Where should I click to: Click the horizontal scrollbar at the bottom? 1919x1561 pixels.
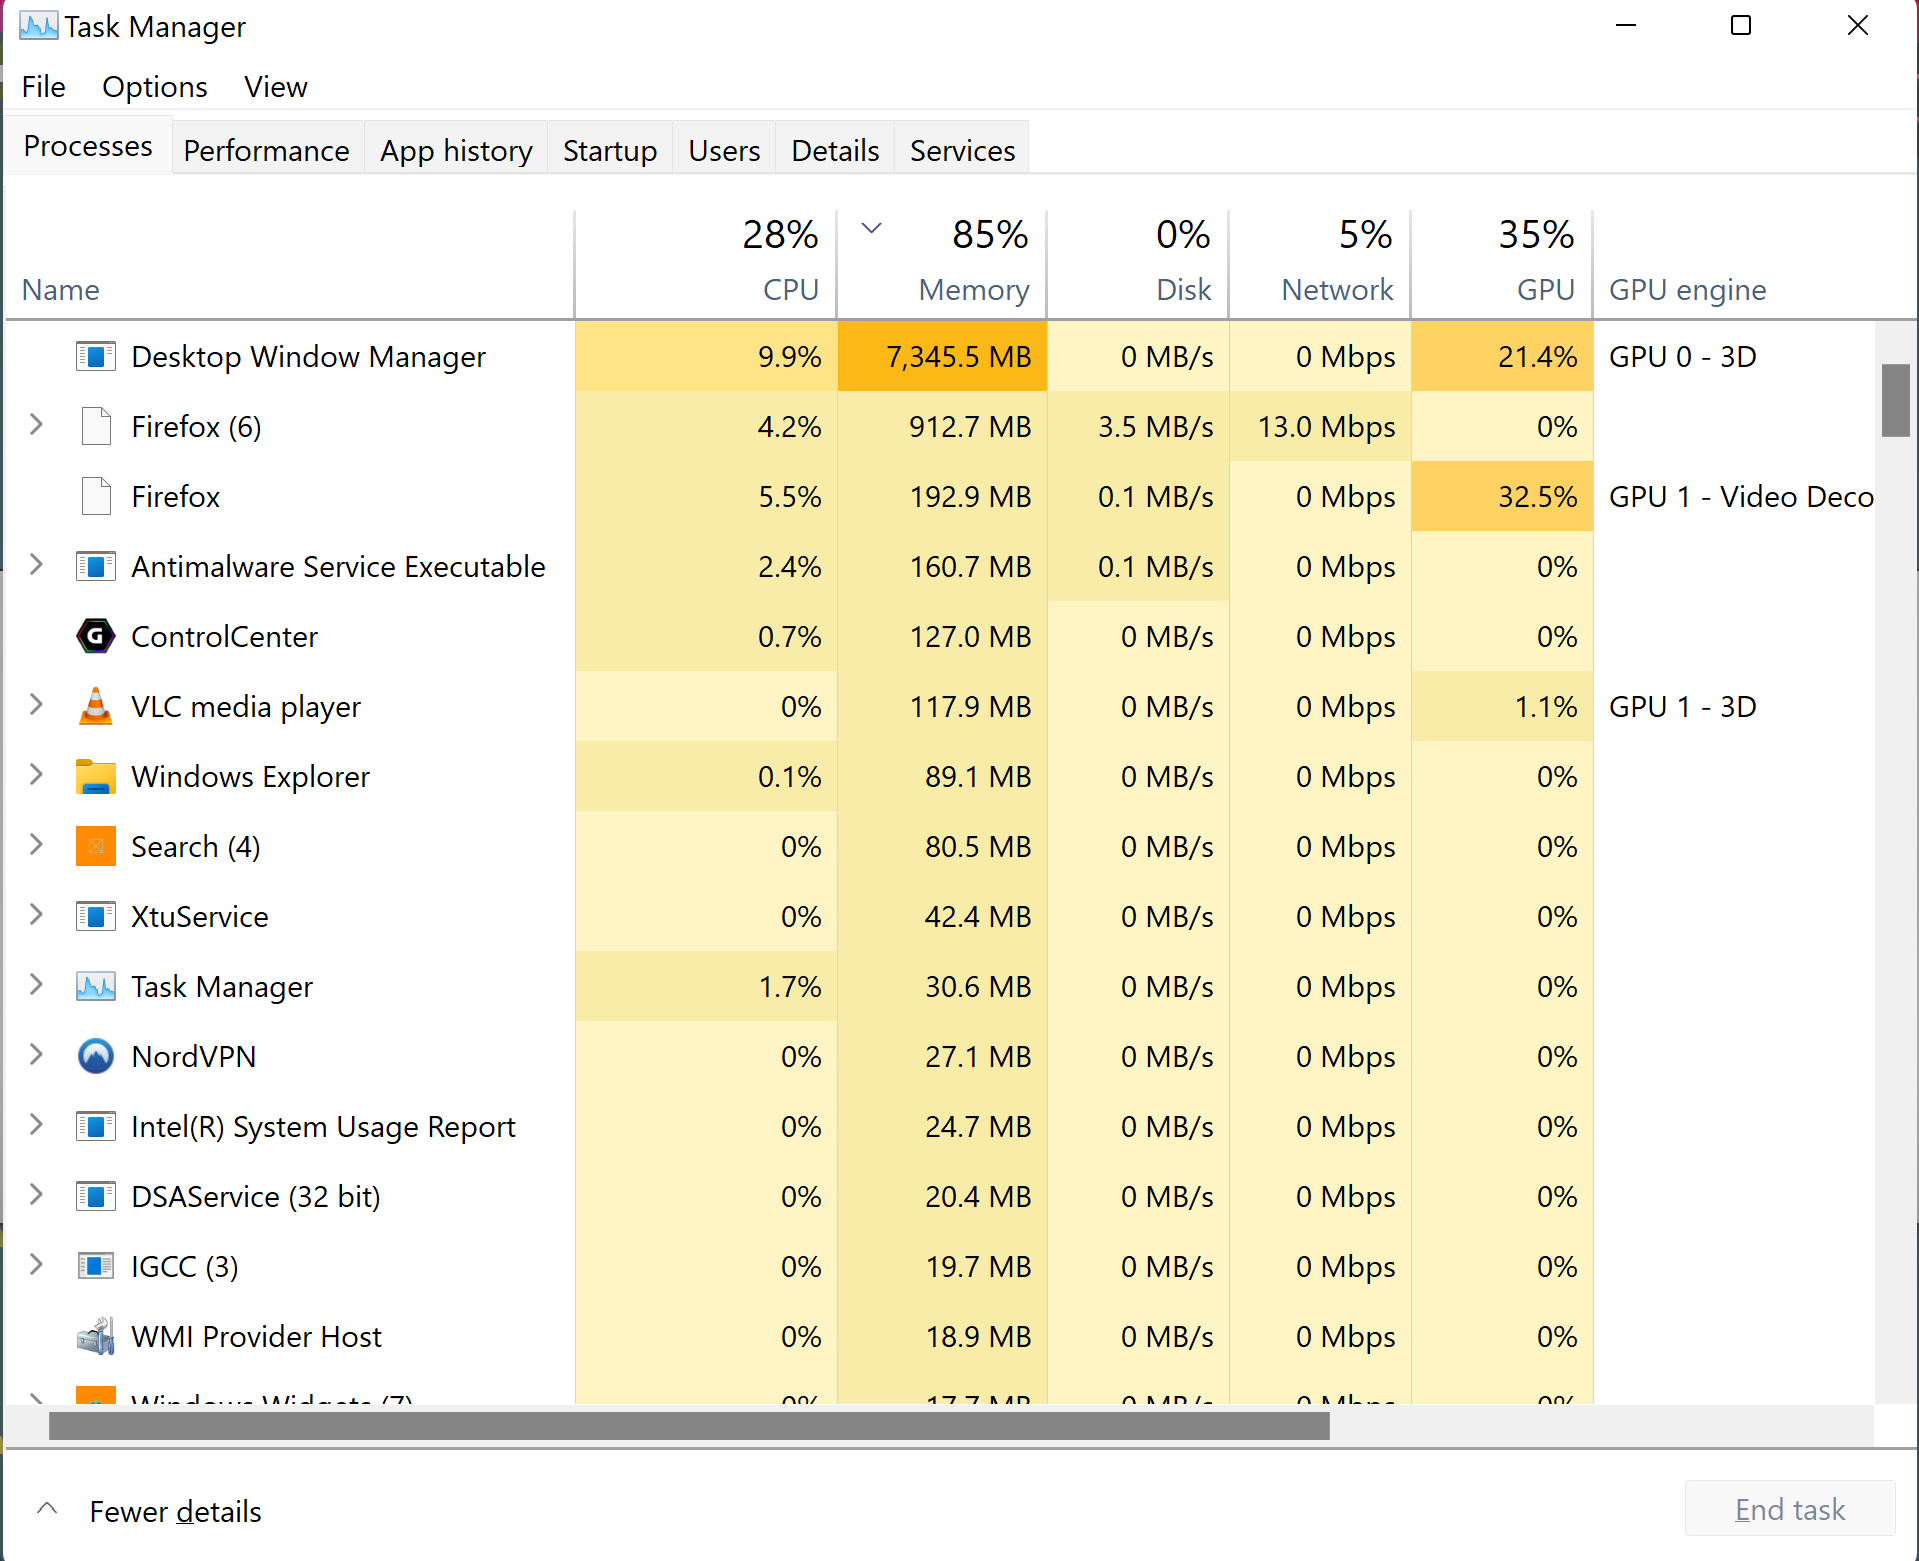click(x=690, y=1426)
